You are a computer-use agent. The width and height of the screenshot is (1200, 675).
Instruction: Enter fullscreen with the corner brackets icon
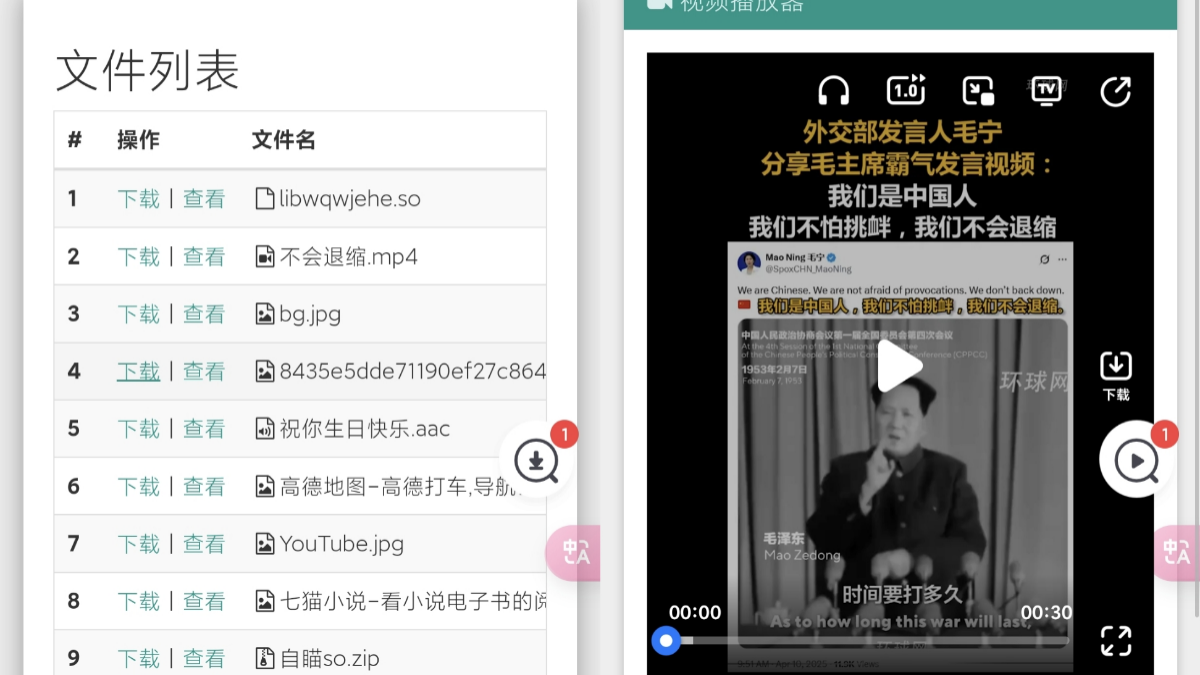click(1116, 640)
